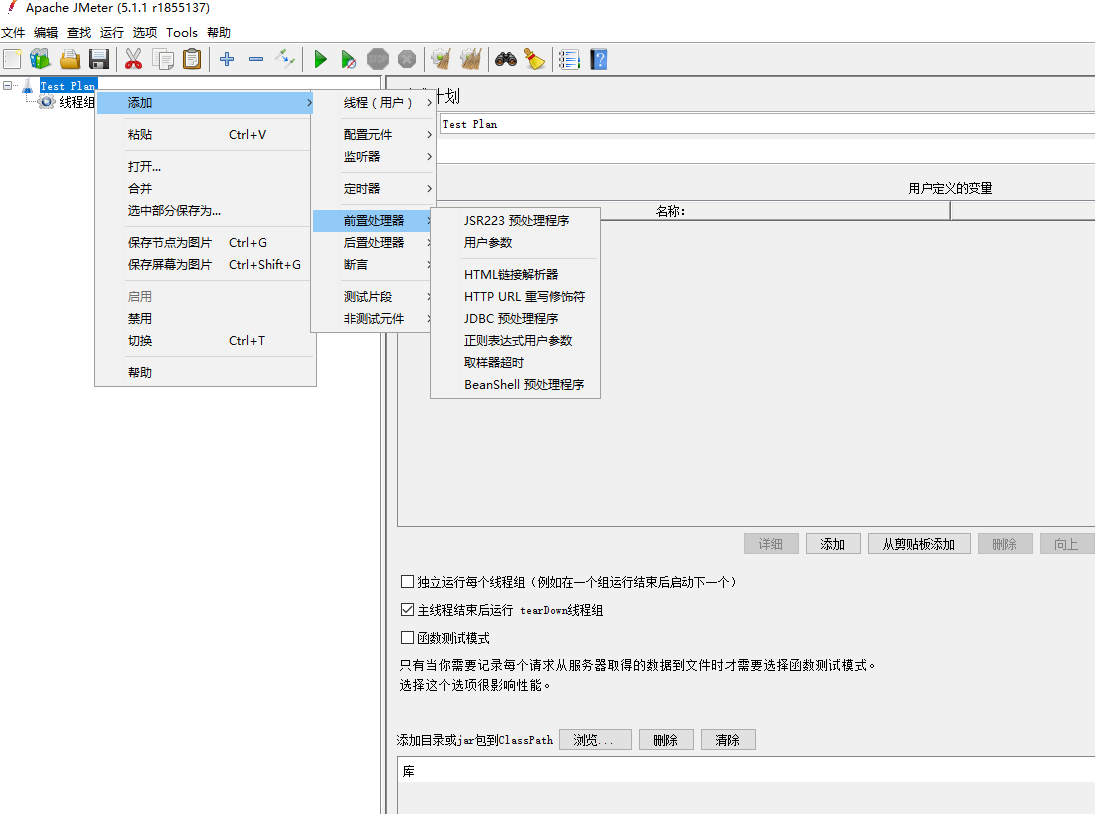Screen dimensions: 1095x814
Task: Select HTTP URL 重写修饰符 entry
Action: coord(515,297)
